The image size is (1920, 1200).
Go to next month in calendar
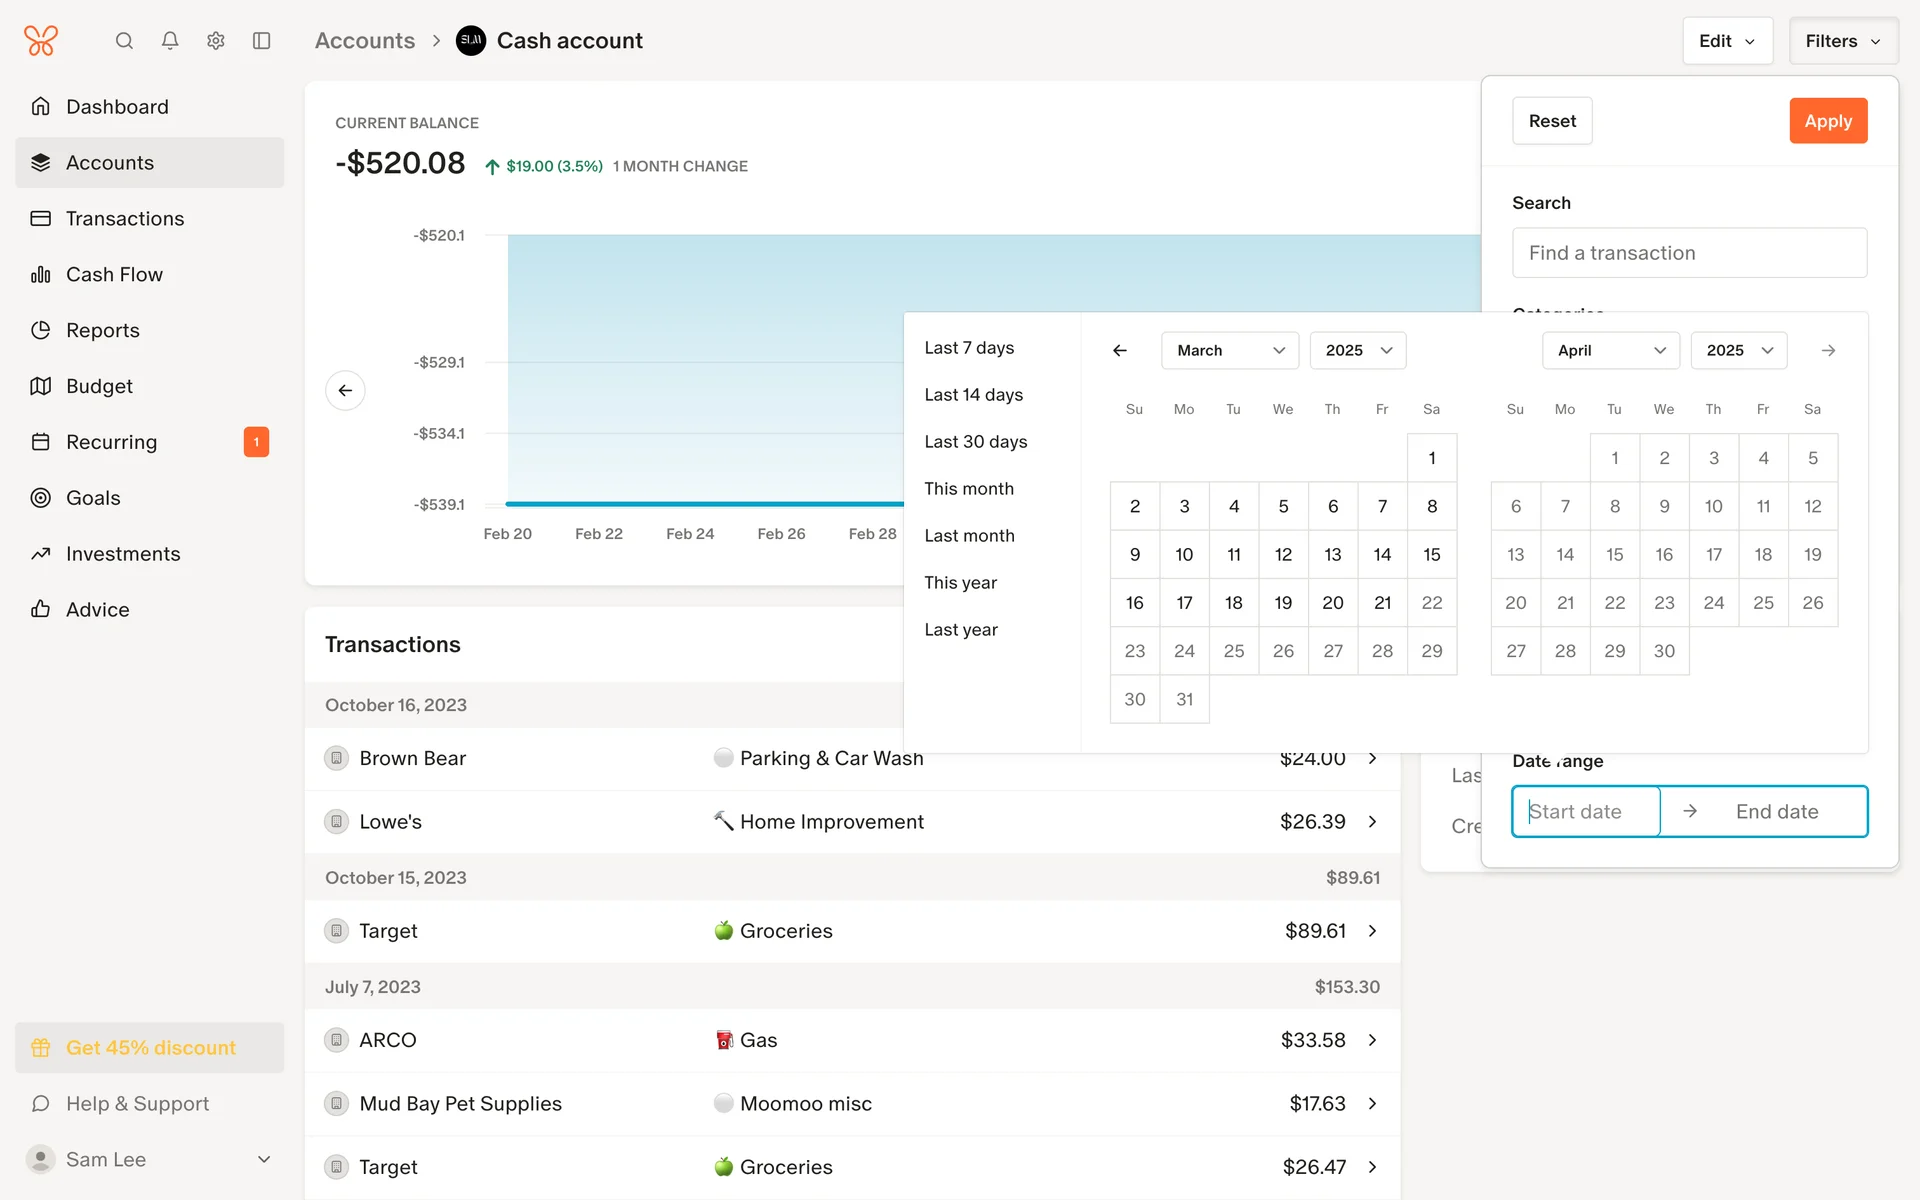(x=1828, y=350)
